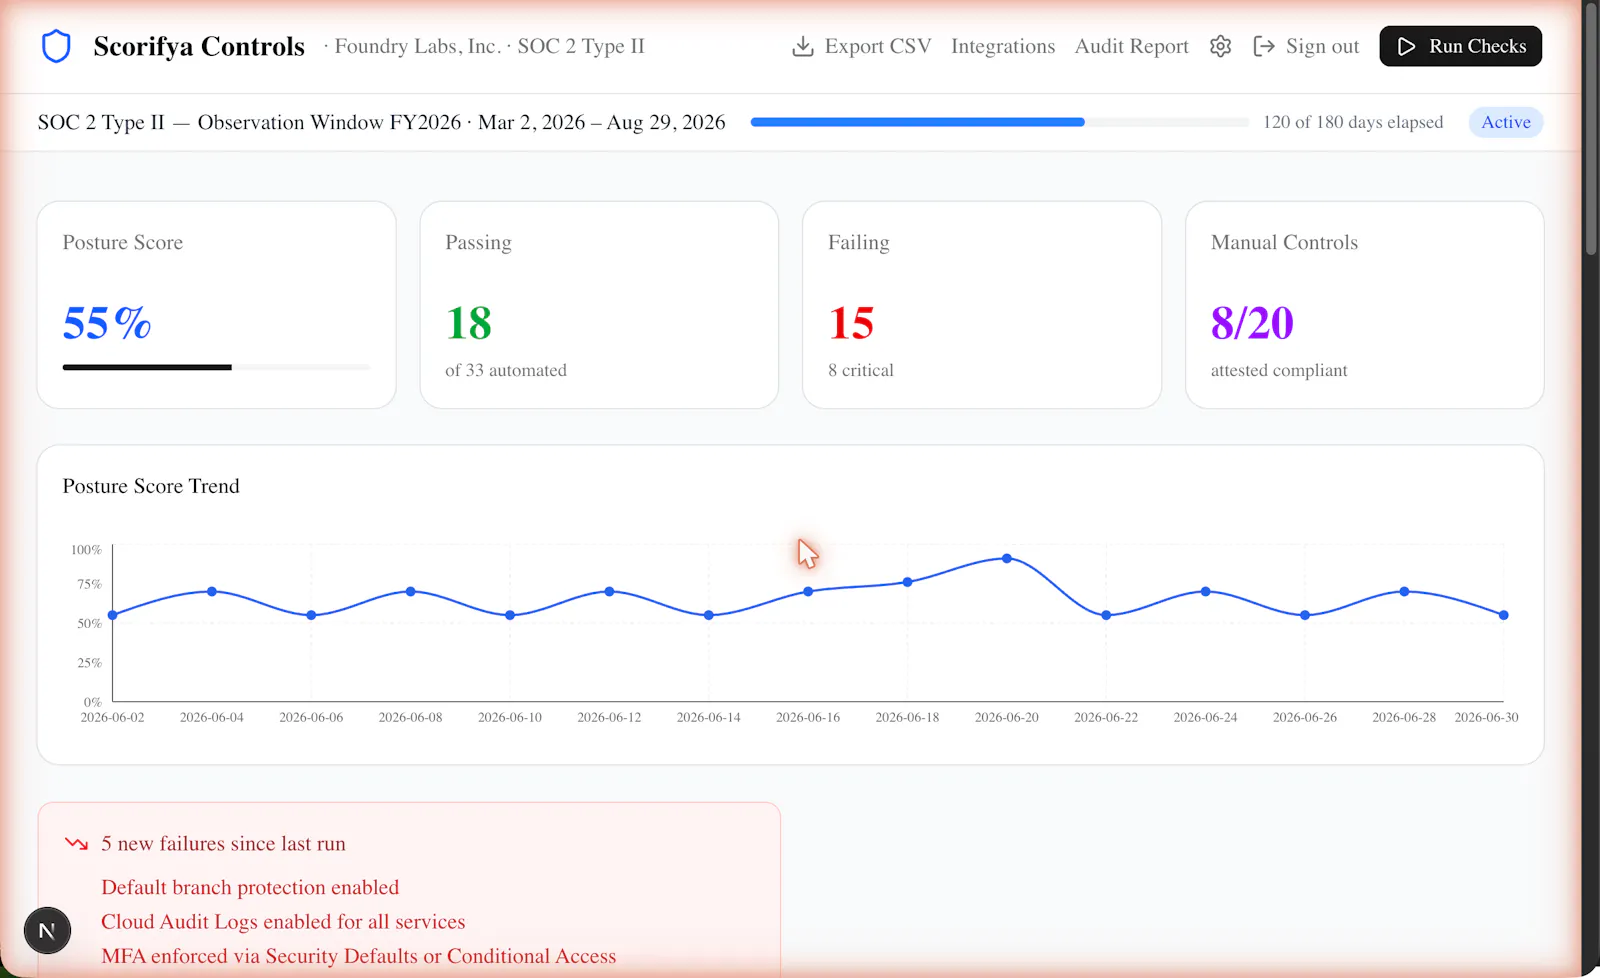Image resolution: width=1600 pixels, height=978 pixels.
Task: Click the failing count 15
Action: (851, 323)
